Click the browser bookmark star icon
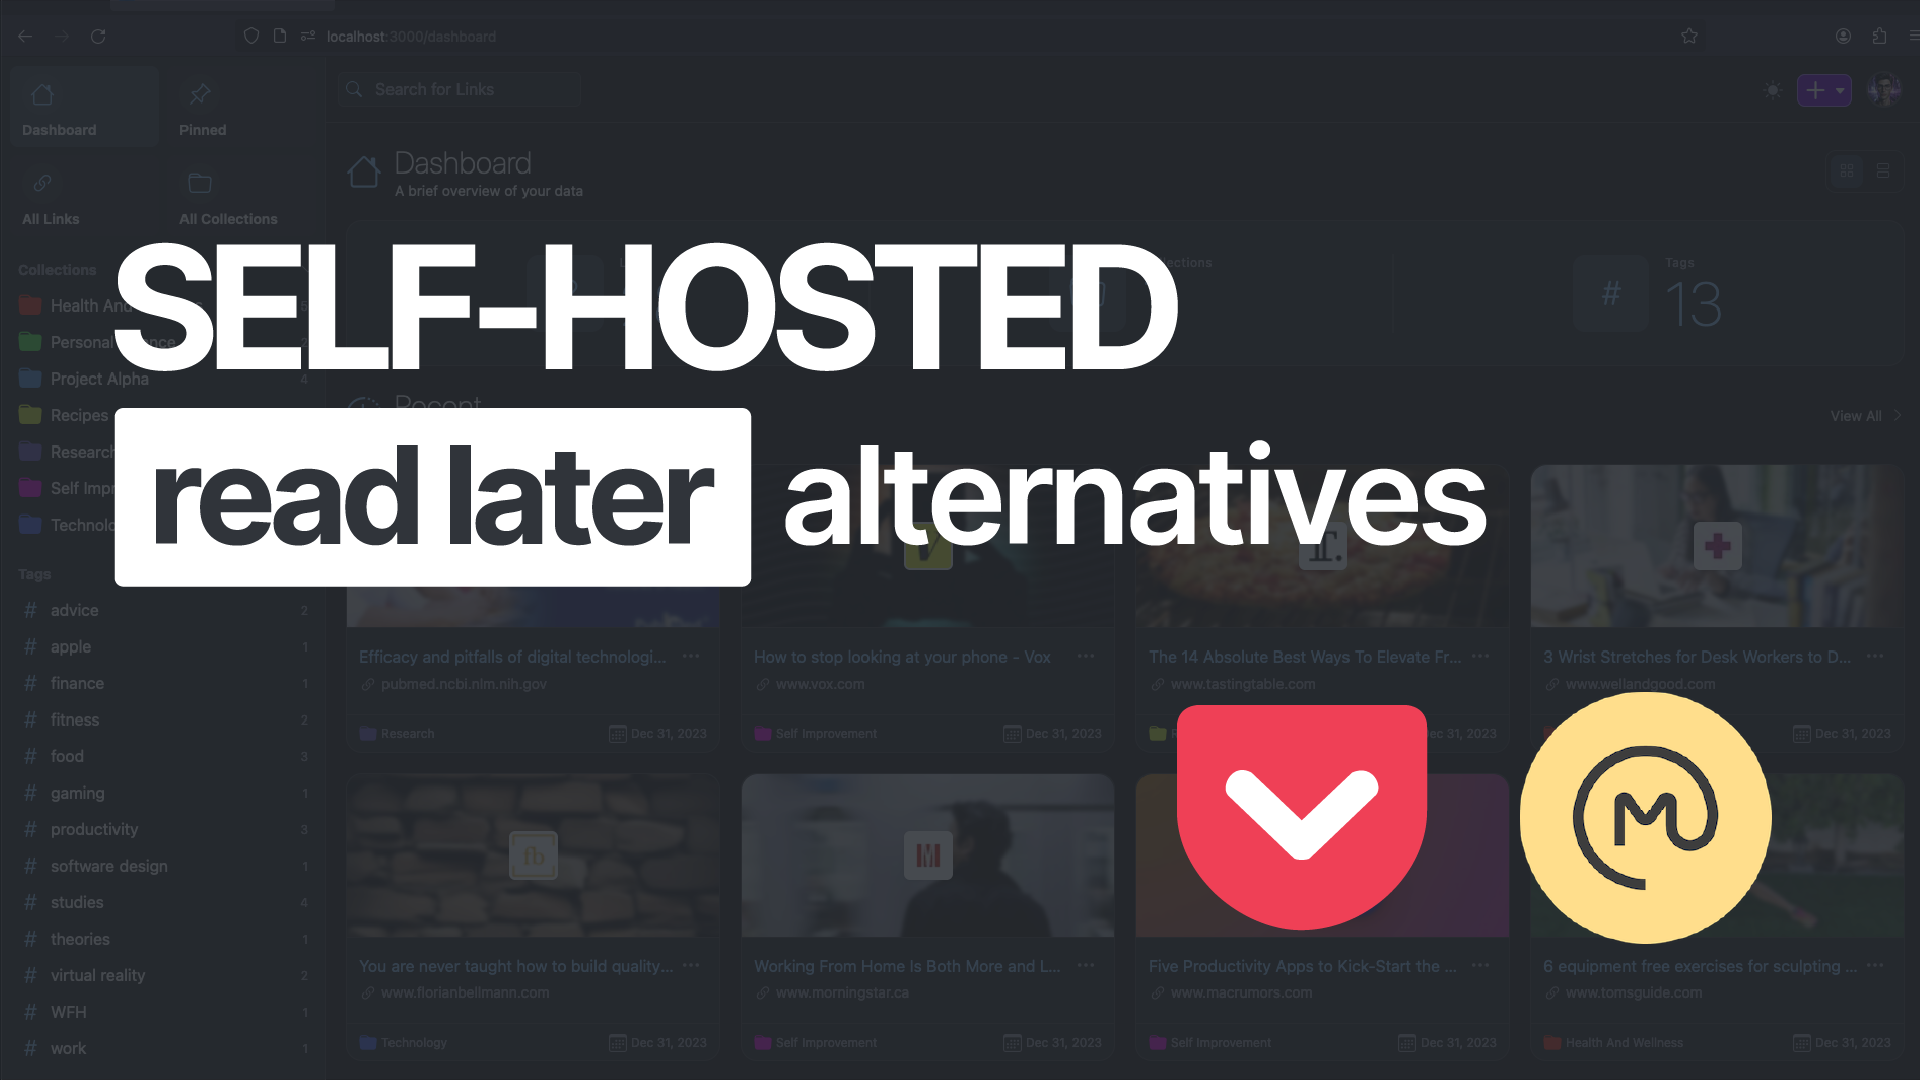Viewport: 1920px width, 1080px height. tap(1689, 34)
